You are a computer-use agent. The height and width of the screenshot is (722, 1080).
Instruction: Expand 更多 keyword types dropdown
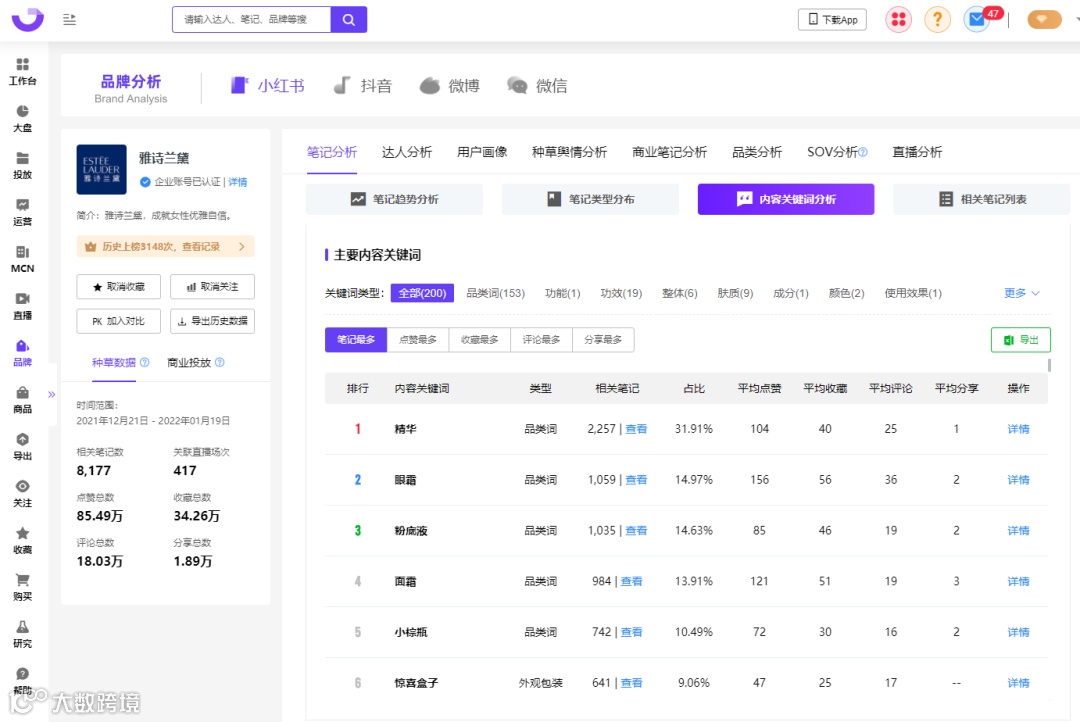point(1021,293)
